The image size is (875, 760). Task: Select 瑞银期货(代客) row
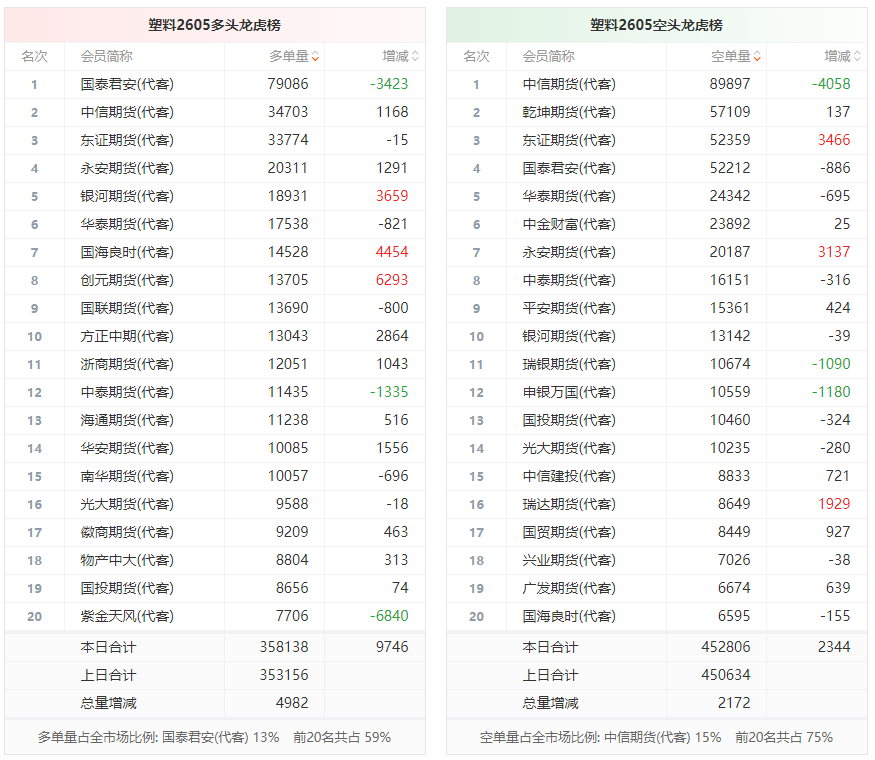click(657, 364)
